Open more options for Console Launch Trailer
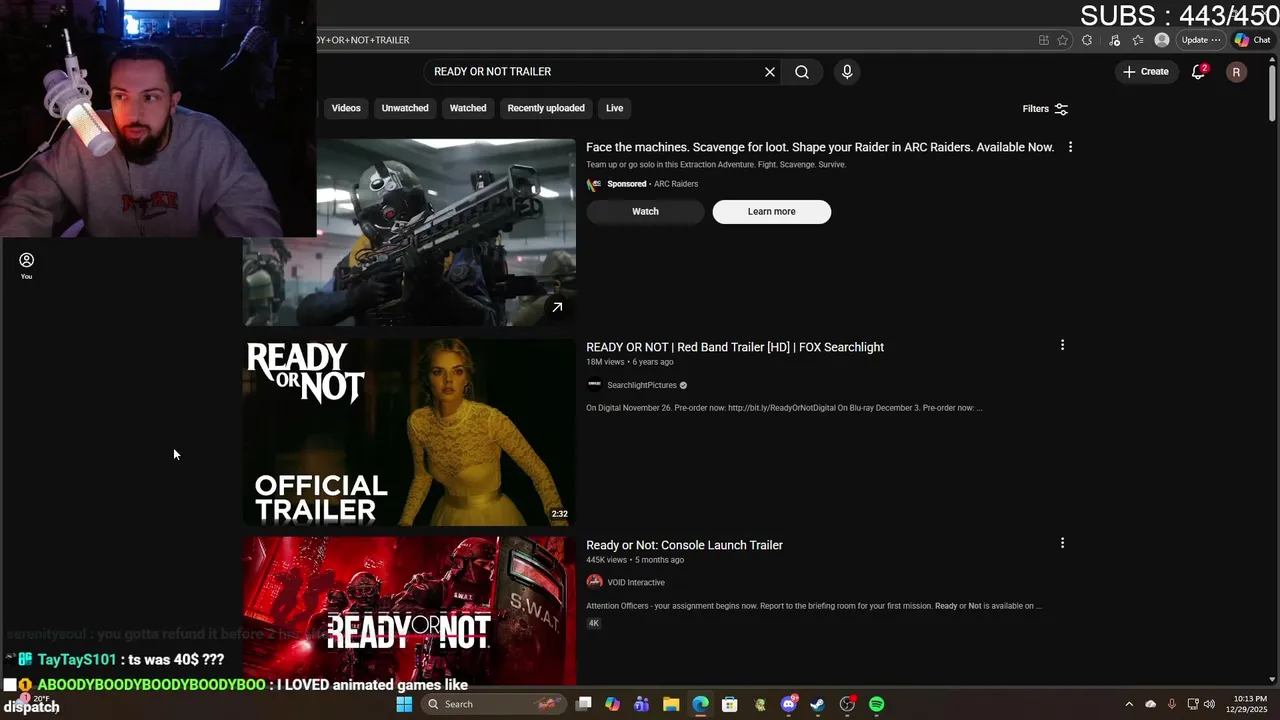 tap(1062, 543)
